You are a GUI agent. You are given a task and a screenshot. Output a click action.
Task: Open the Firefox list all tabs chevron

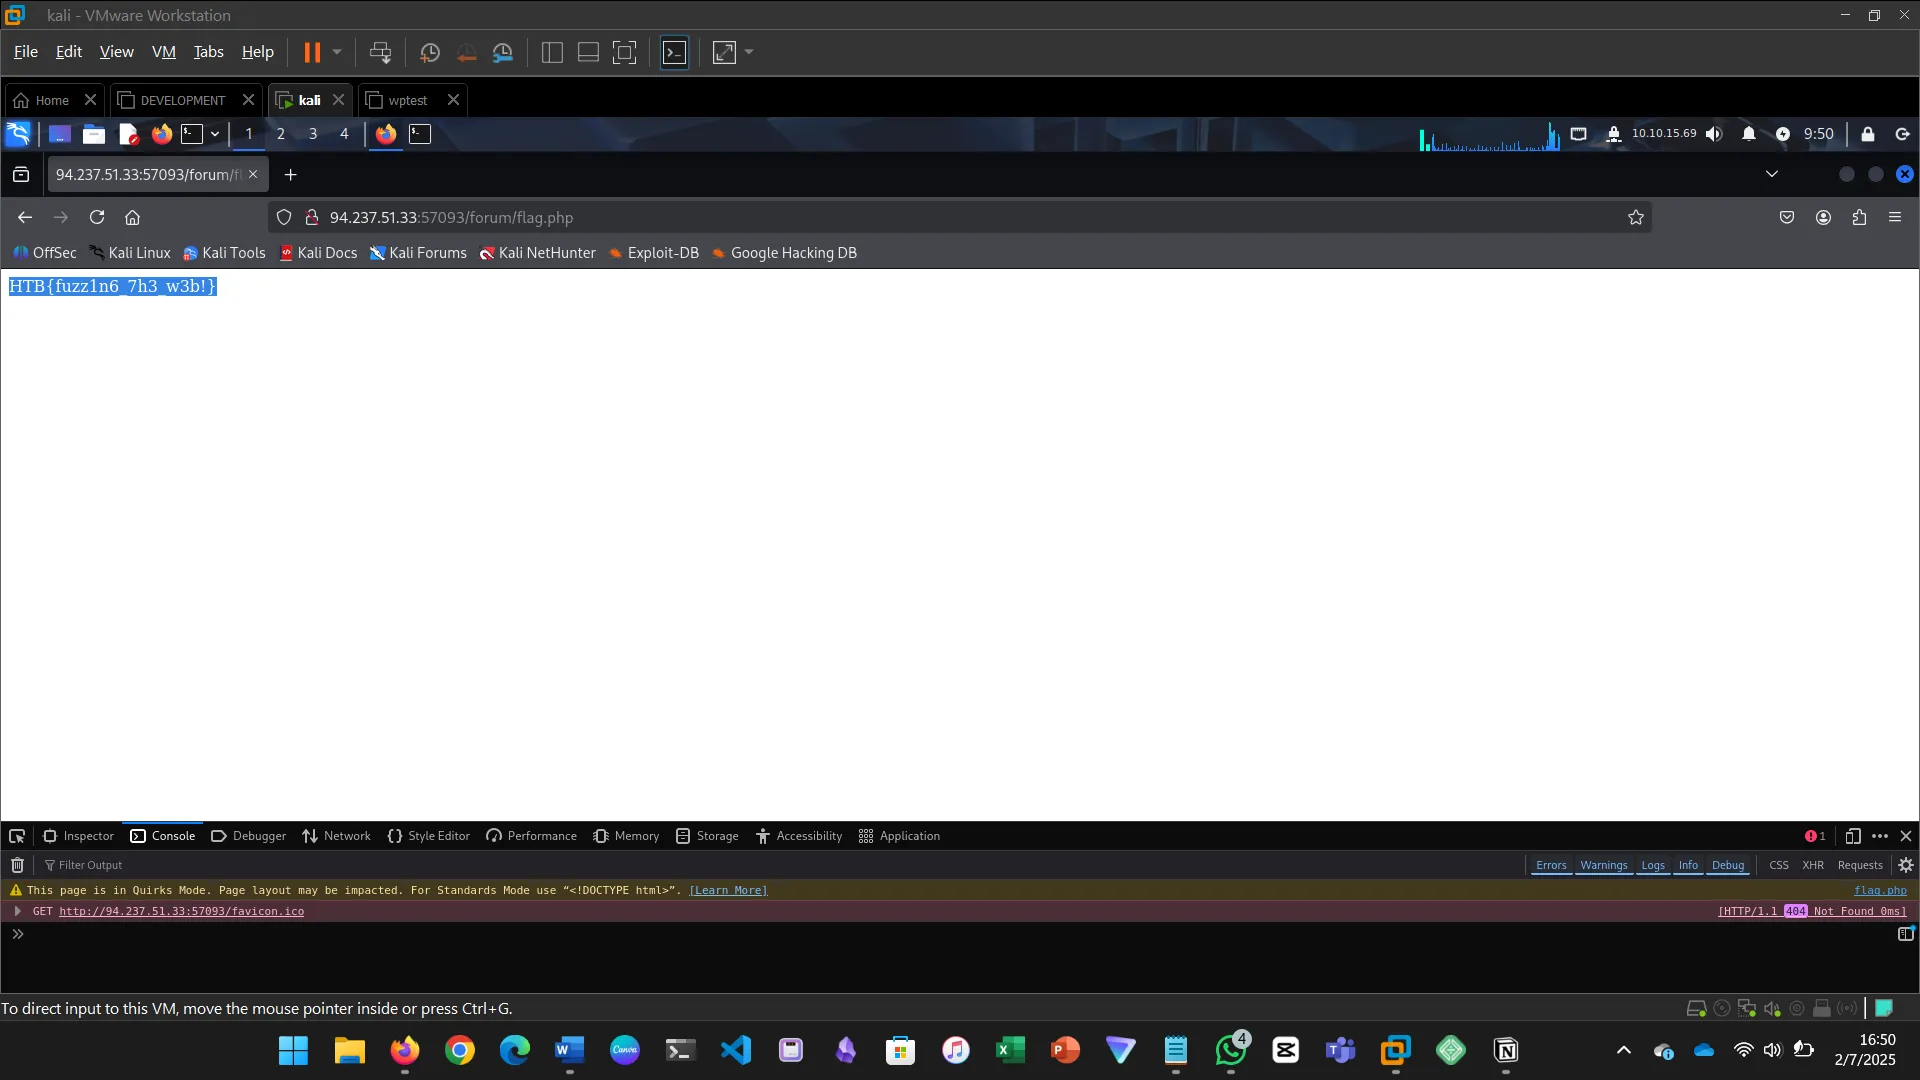pyautogui.click(x=1772, y=173)
